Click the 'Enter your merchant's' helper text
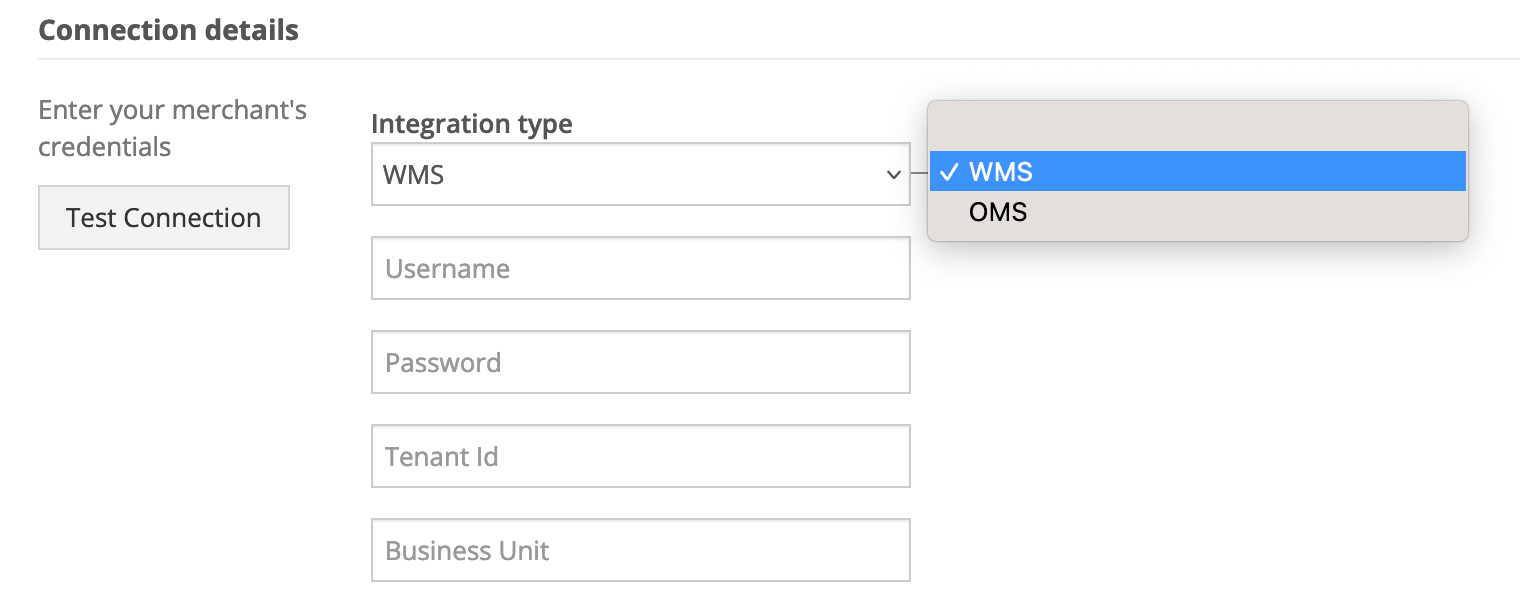 pyautogui.click(x=172, y=109)
